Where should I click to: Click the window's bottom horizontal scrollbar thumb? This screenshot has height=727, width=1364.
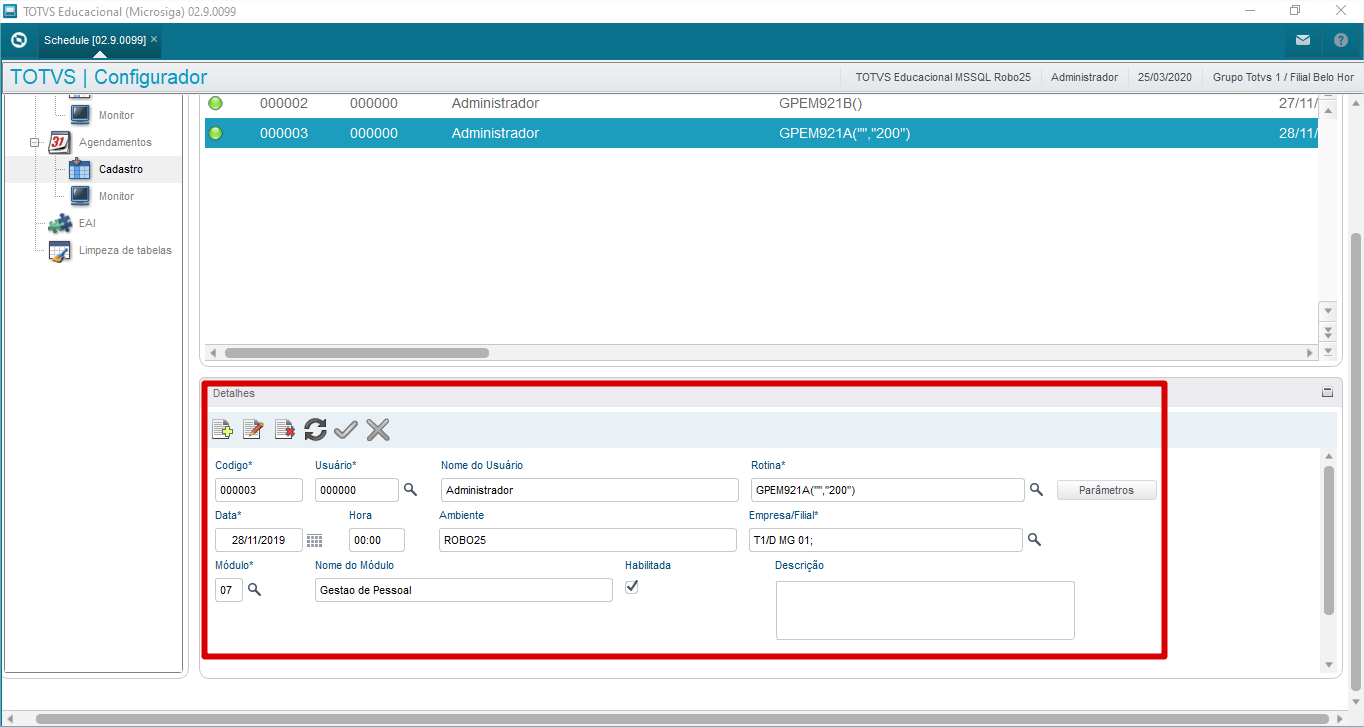tap(683, 718)
